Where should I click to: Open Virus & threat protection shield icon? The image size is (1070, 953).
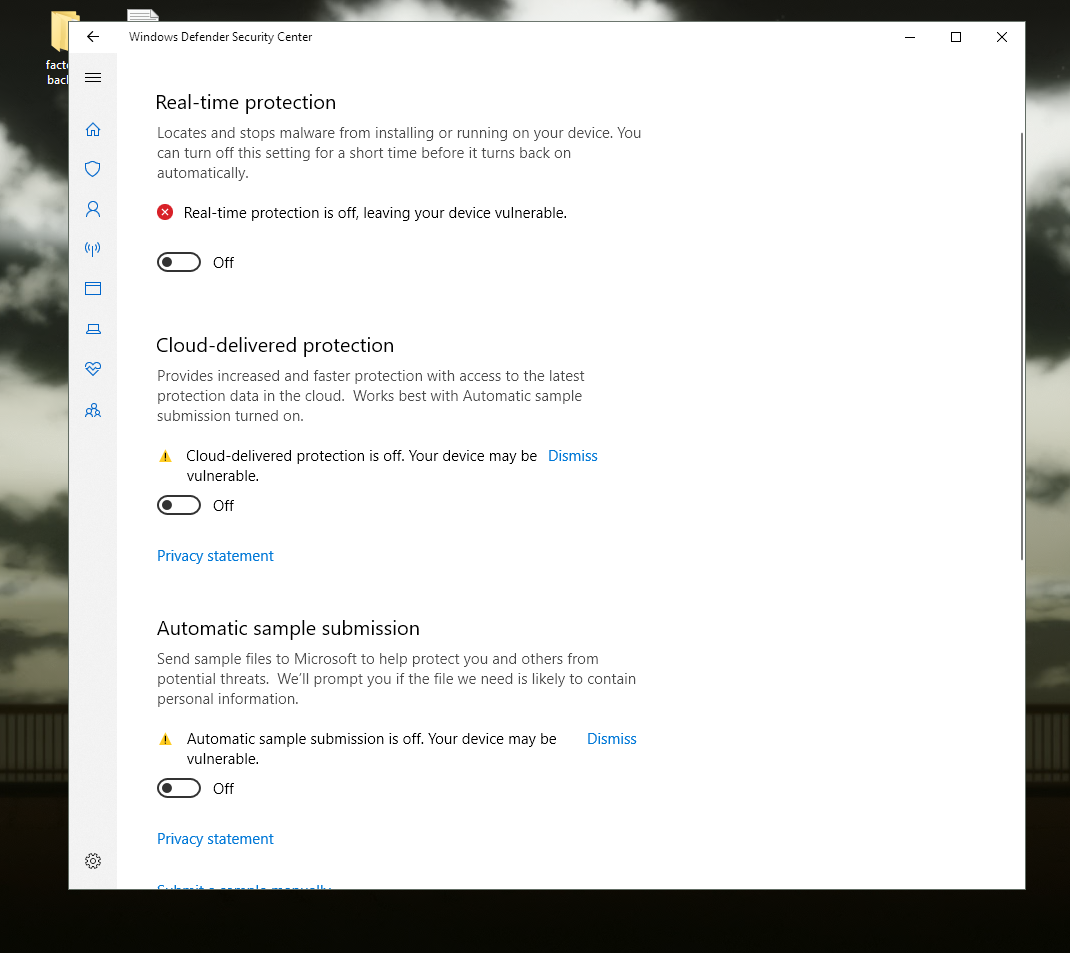point(93,169)
